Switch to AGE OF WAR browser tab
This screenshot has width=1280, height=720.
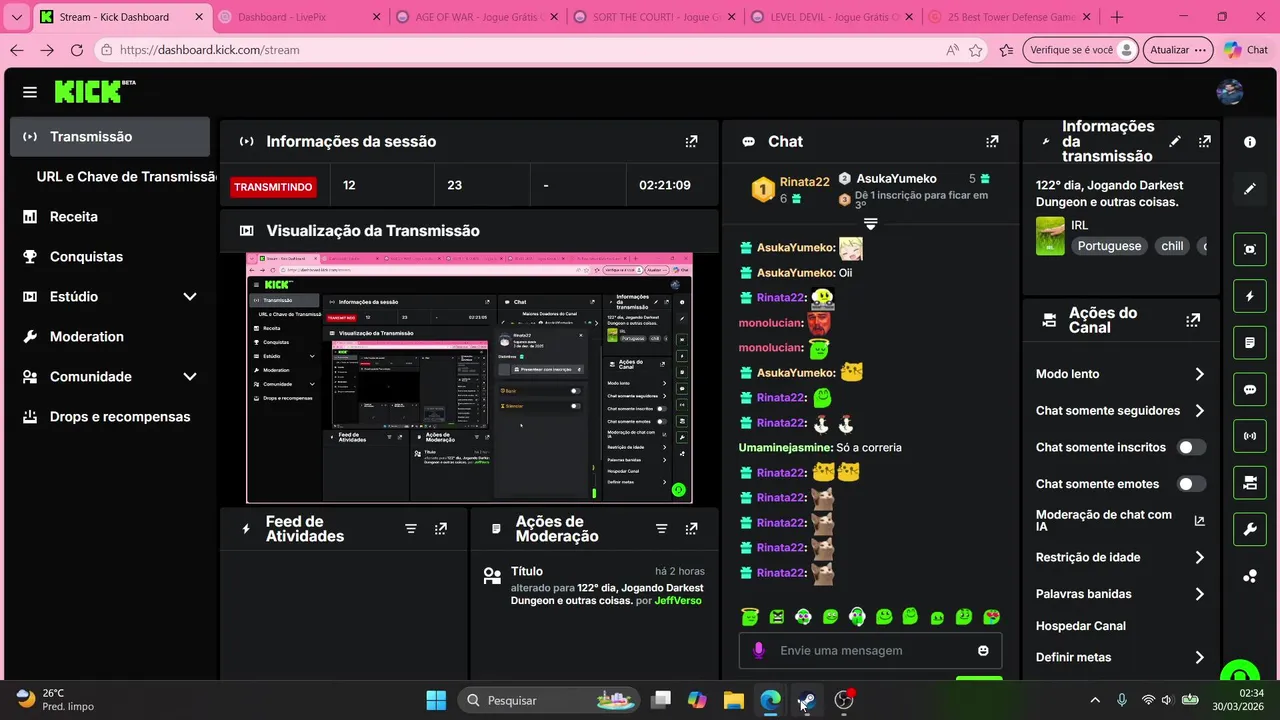pos(476,17)
